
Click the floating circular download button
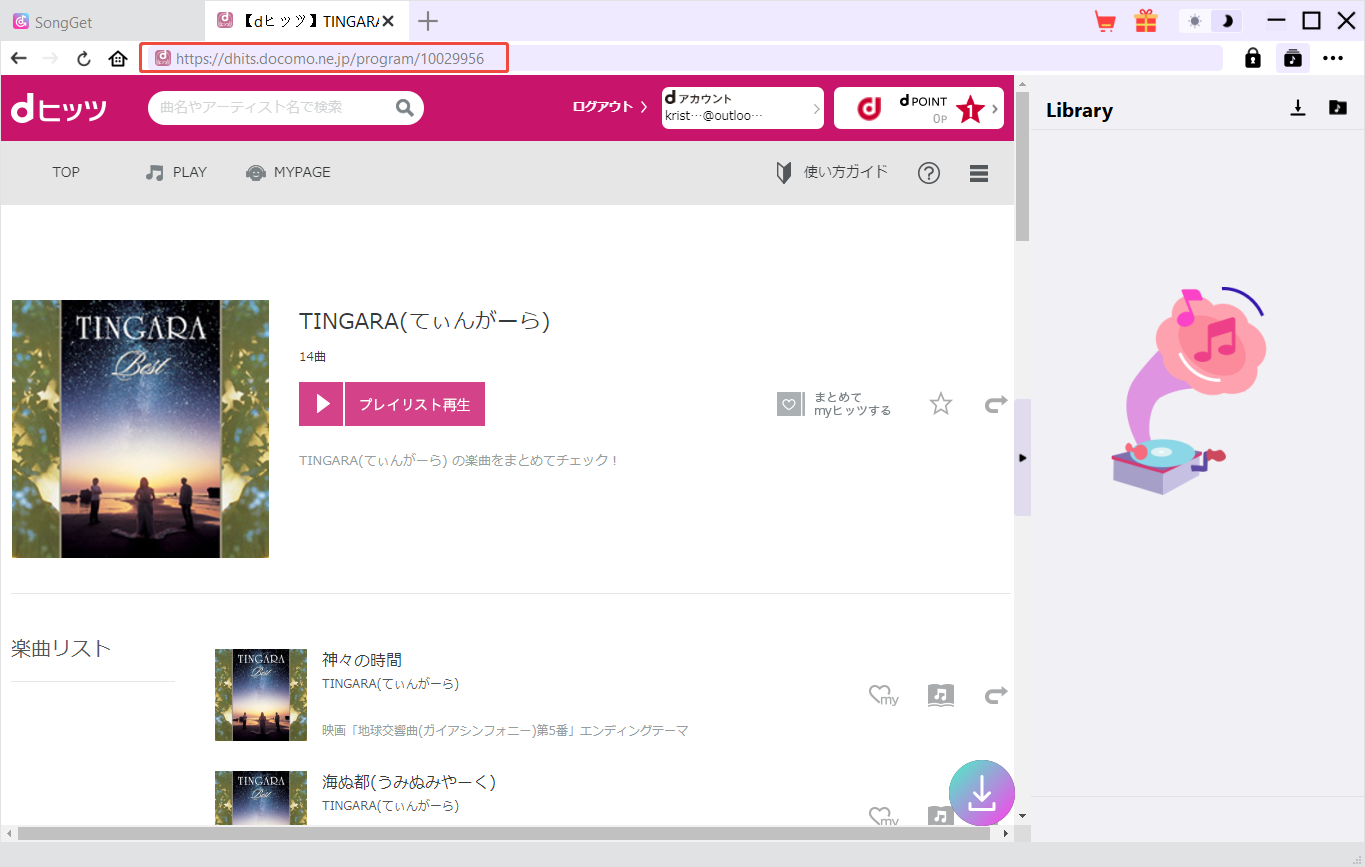(981, 792)
